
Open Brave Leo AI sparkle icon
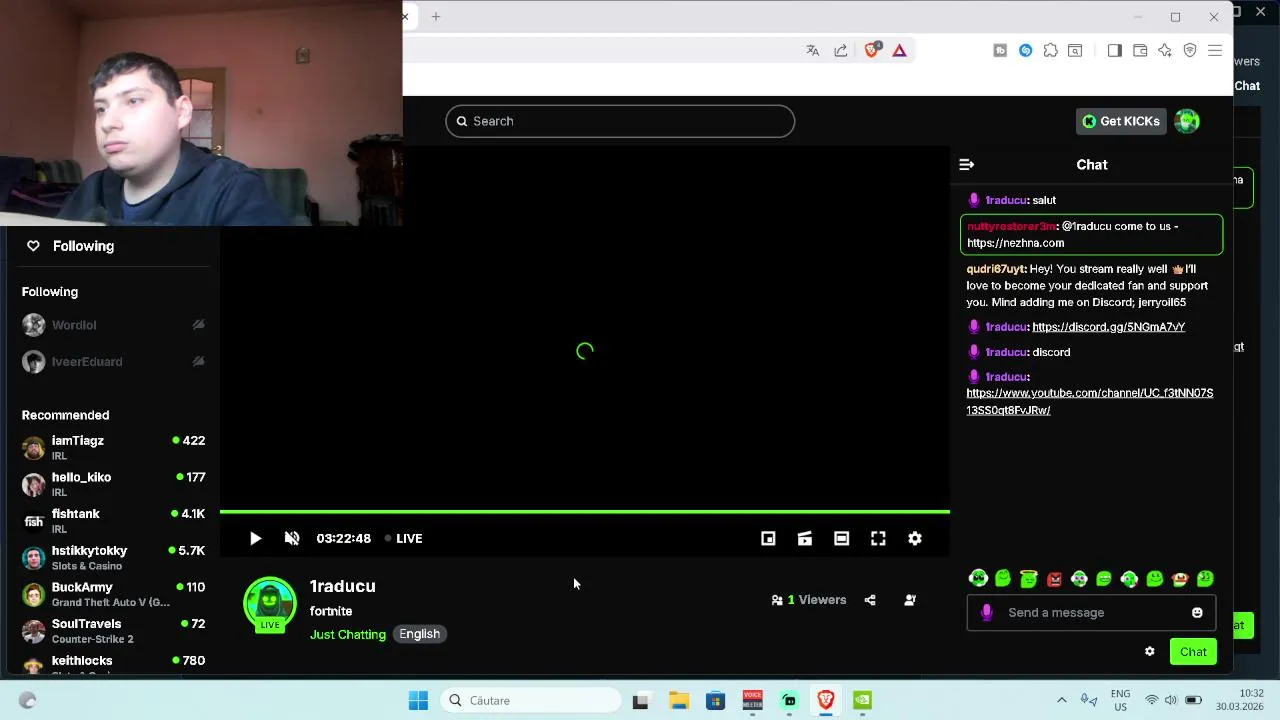point(1165,50)
